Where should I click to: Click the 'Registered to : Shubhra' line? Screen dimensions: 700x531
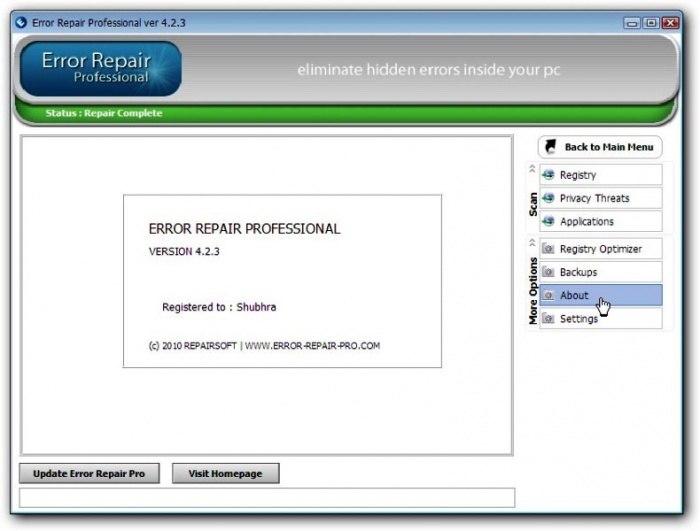(219, 307)
